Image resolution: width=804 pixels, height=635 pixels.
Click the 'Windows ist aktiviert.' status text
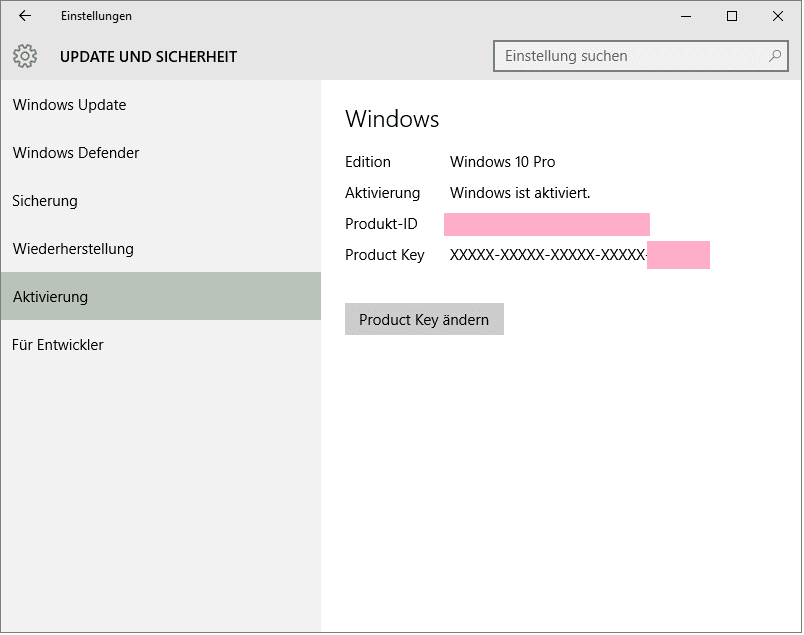pyautogui.click(x=520, y=193)
